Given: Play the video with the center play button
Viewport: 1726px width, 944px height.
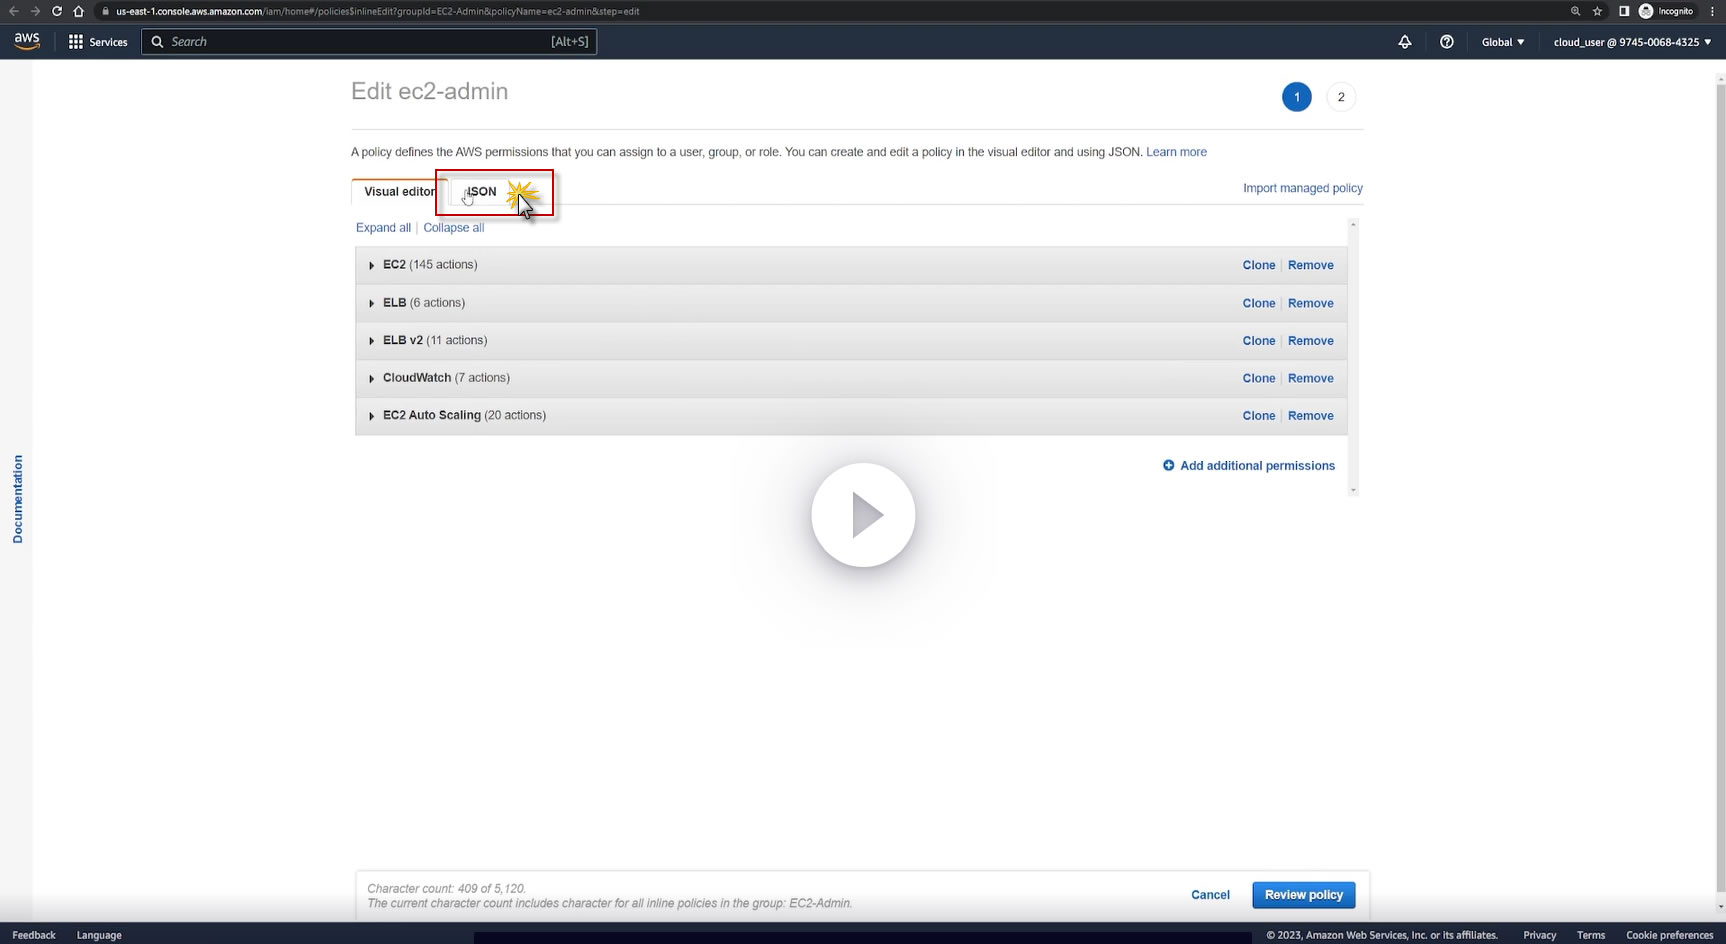Looking at the screenshot, I should point(863,515).
